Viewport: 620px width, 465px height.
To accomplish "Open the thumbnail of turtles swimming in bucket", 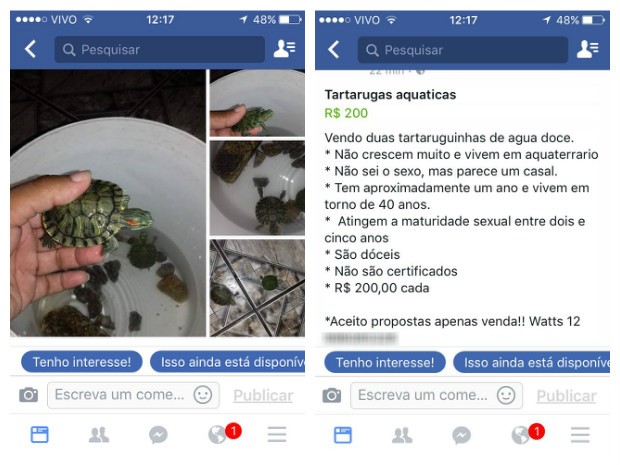I will click(257, 188).
